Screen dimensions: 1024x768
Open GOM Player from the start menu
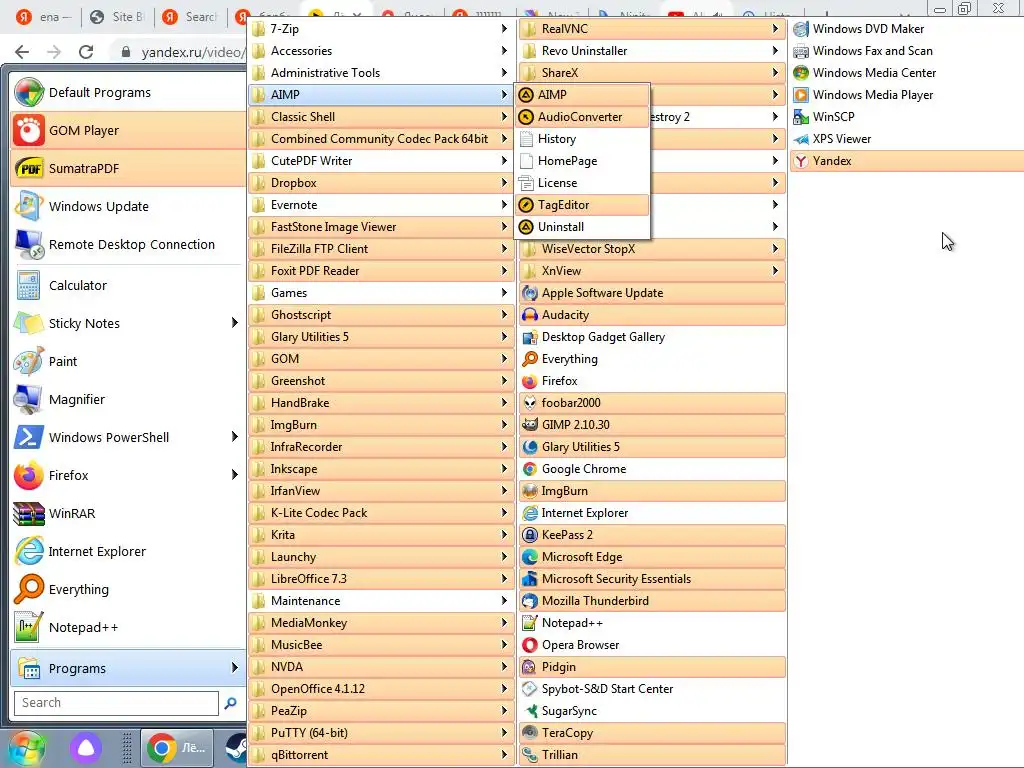(x=128, y=131)
